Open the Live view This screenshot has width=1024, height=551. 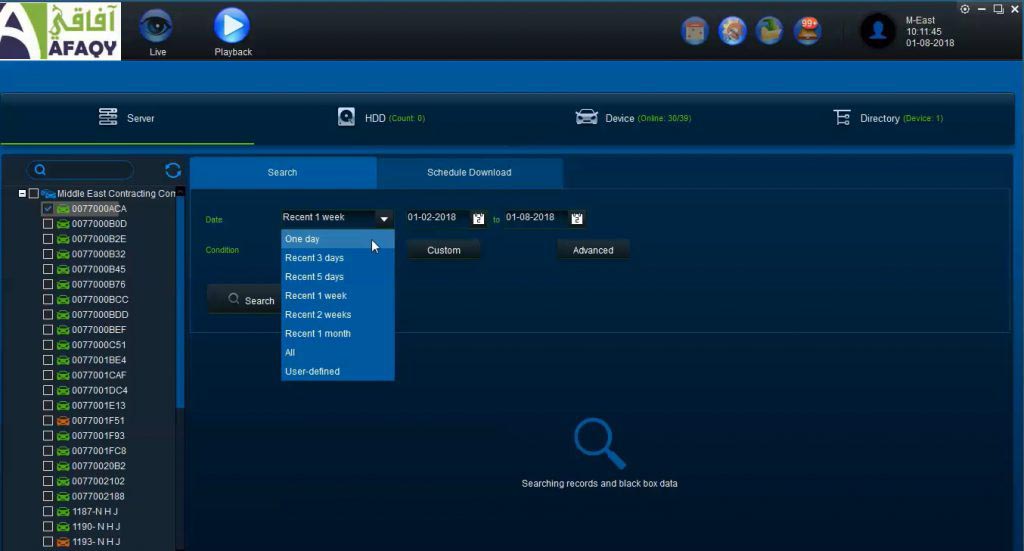pos(156,33)
